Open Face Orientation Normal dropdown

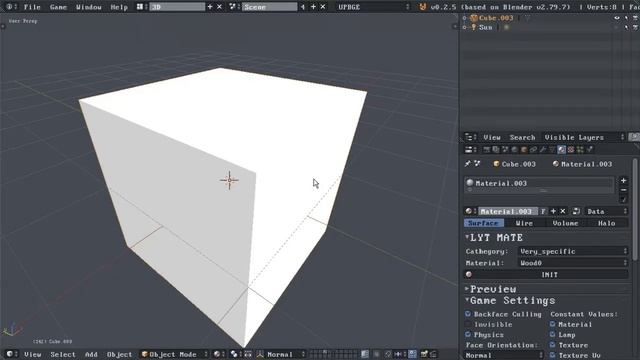(504, 355)
